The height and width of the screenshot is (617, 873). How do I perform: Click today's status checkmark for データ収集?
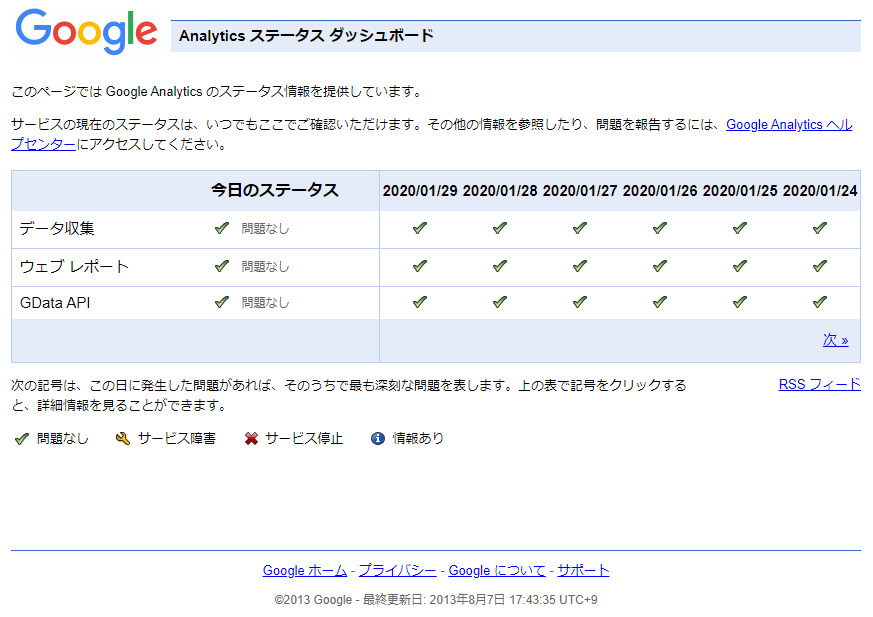pos(222,228)
